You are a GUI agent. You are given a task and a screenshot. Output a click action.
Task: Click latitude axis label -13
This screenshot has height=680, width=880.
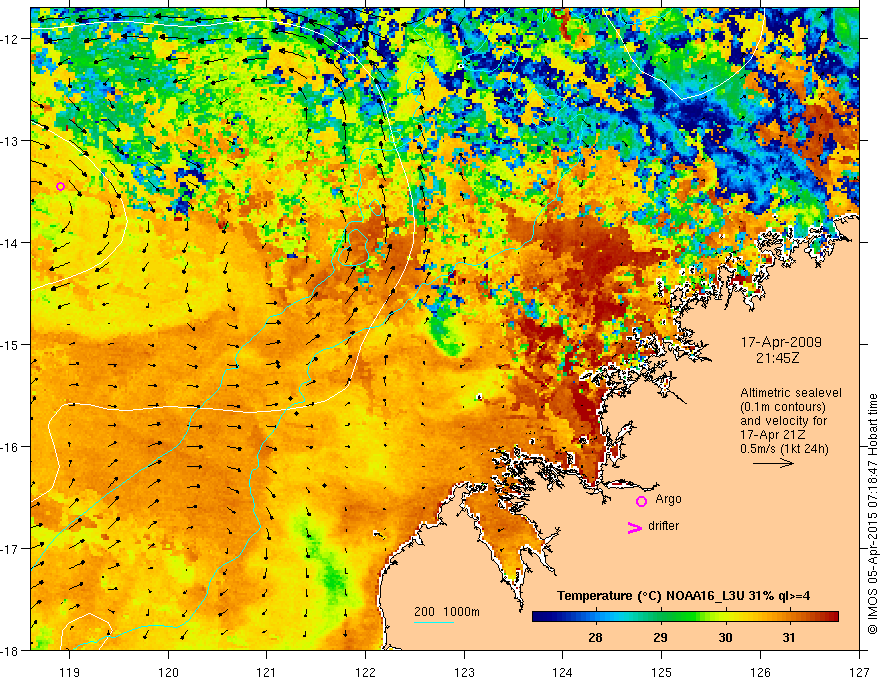[11, 141]
